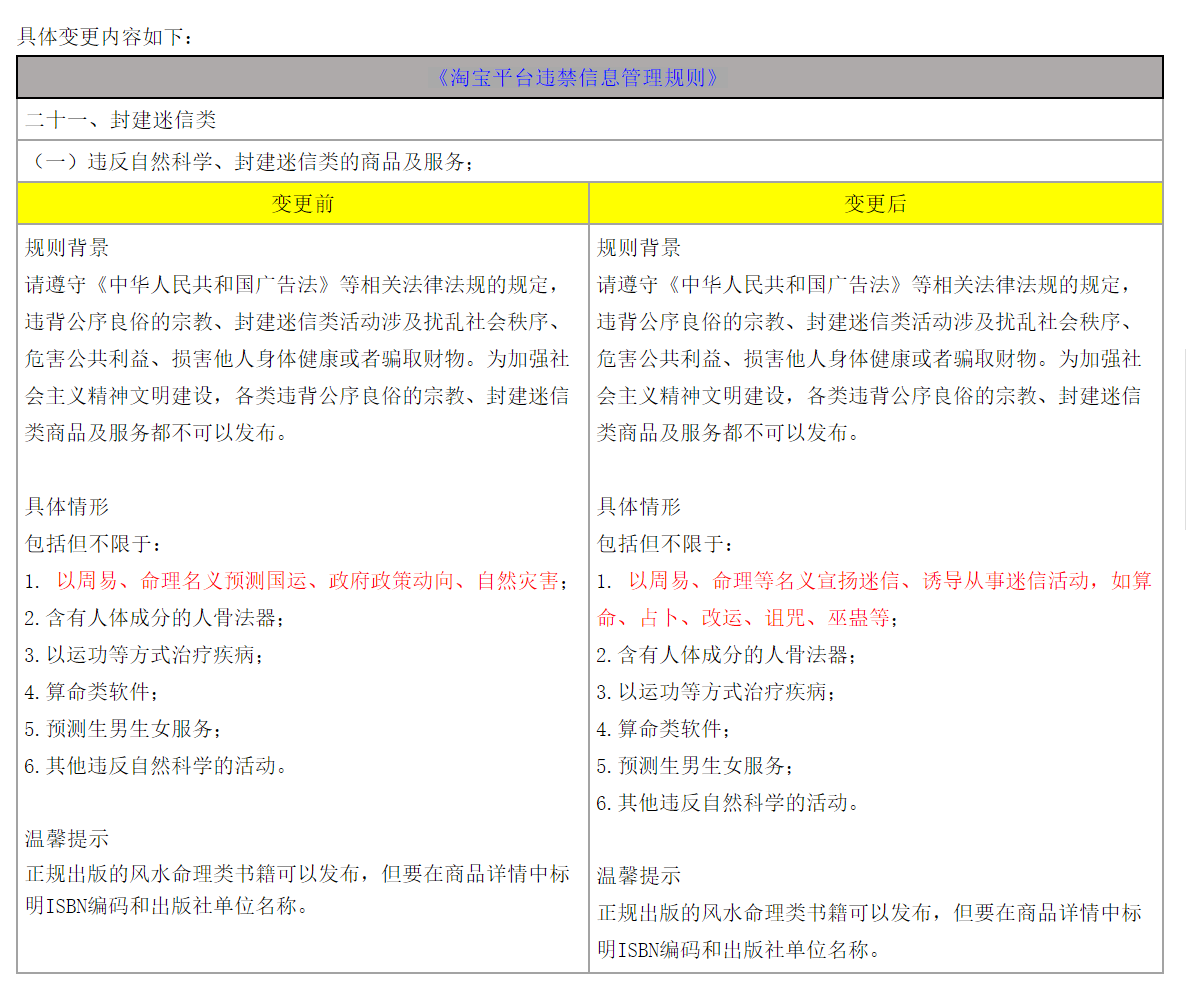1186x993 pixels.
Task: Click item 6 其他违反自然科学的活动 in 变更前
Action: [156, 765]
